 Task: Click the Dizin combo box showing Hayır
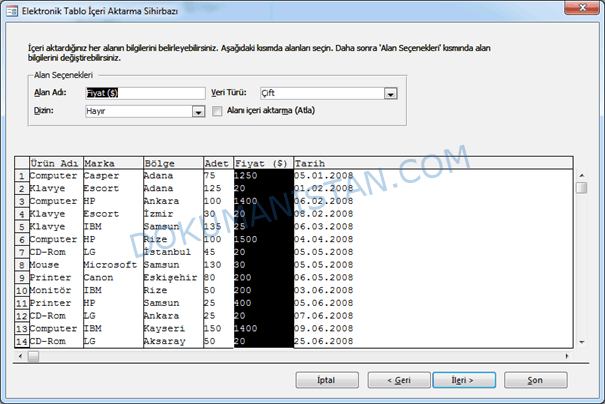[145, 112]
